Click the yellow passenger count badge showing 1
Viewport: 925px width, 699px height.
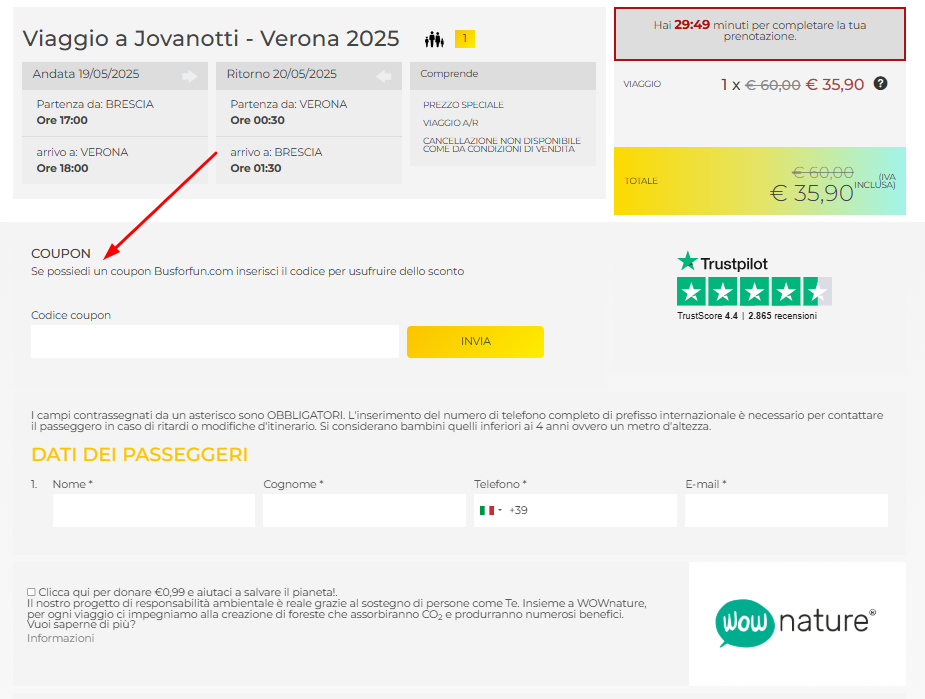465,38
